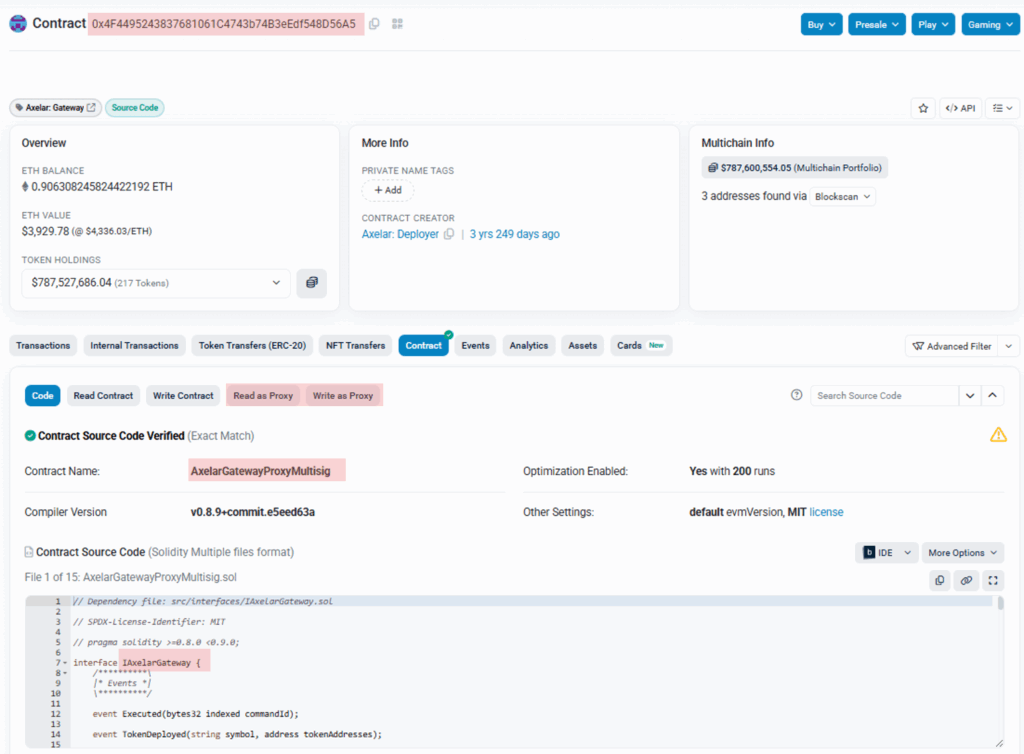Toggle fullscreen for the source code editor
The width and height of the screenshot is (1024, 754).
pyautogui.click(x=992, y=580)
